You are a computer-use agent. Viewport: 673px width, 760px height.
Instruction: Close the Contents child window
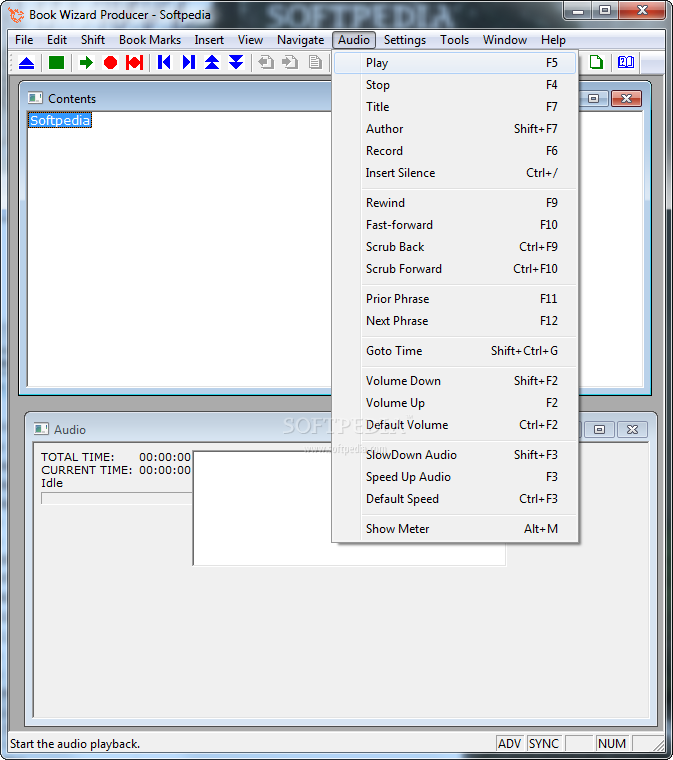(626, 98)
